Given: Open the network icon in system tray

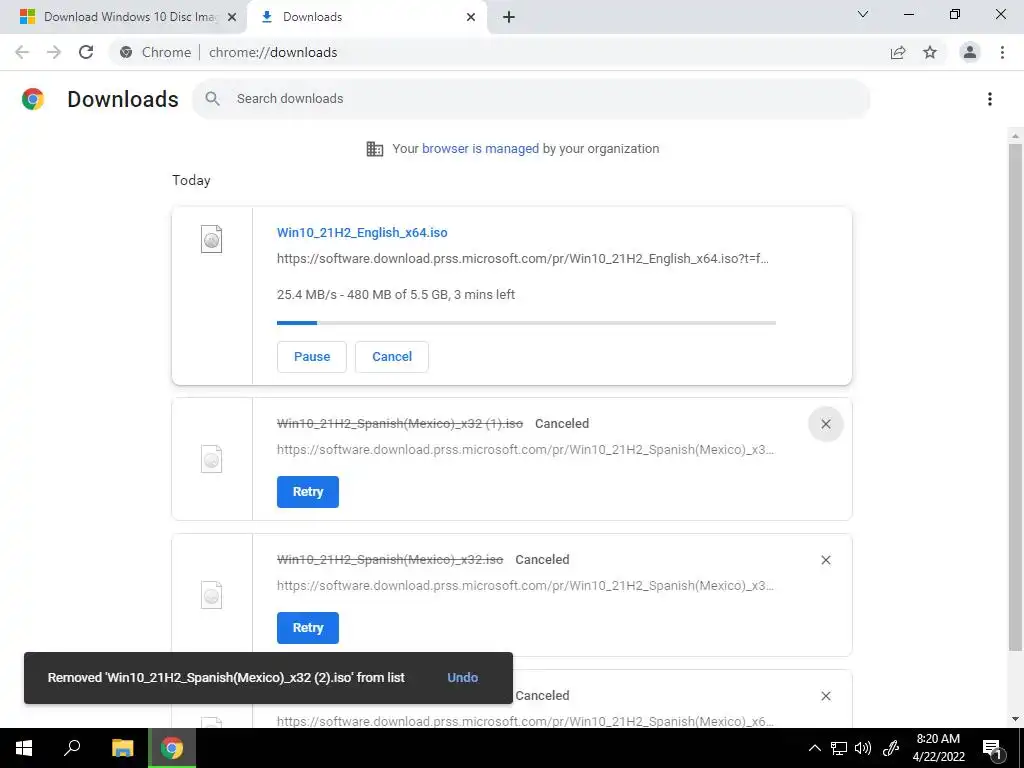Looking at the screenshot, I should (839, 748).
